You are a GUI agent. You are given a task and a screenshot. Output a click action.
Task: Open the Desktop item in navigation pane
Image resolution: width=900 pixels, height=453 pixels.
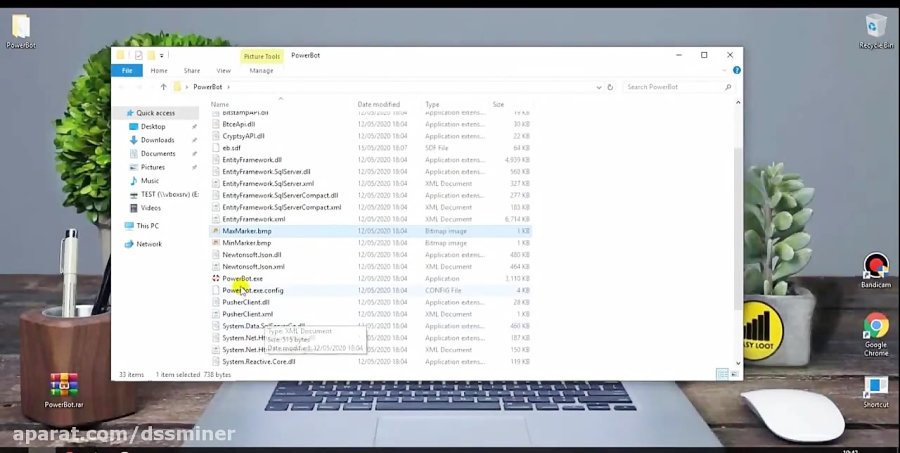pyautogui.click(x=153, y=126)
